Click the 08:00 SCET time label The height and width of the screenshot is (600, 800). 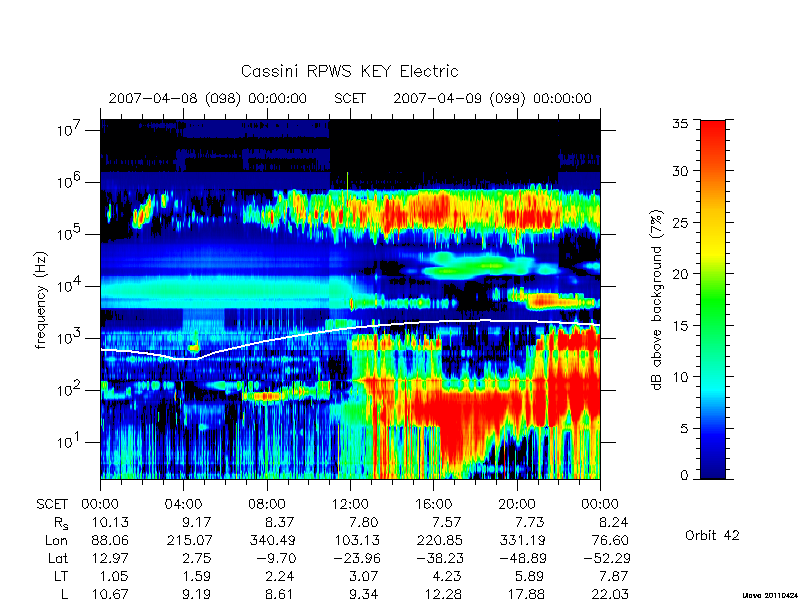click(x=266, y=505)
